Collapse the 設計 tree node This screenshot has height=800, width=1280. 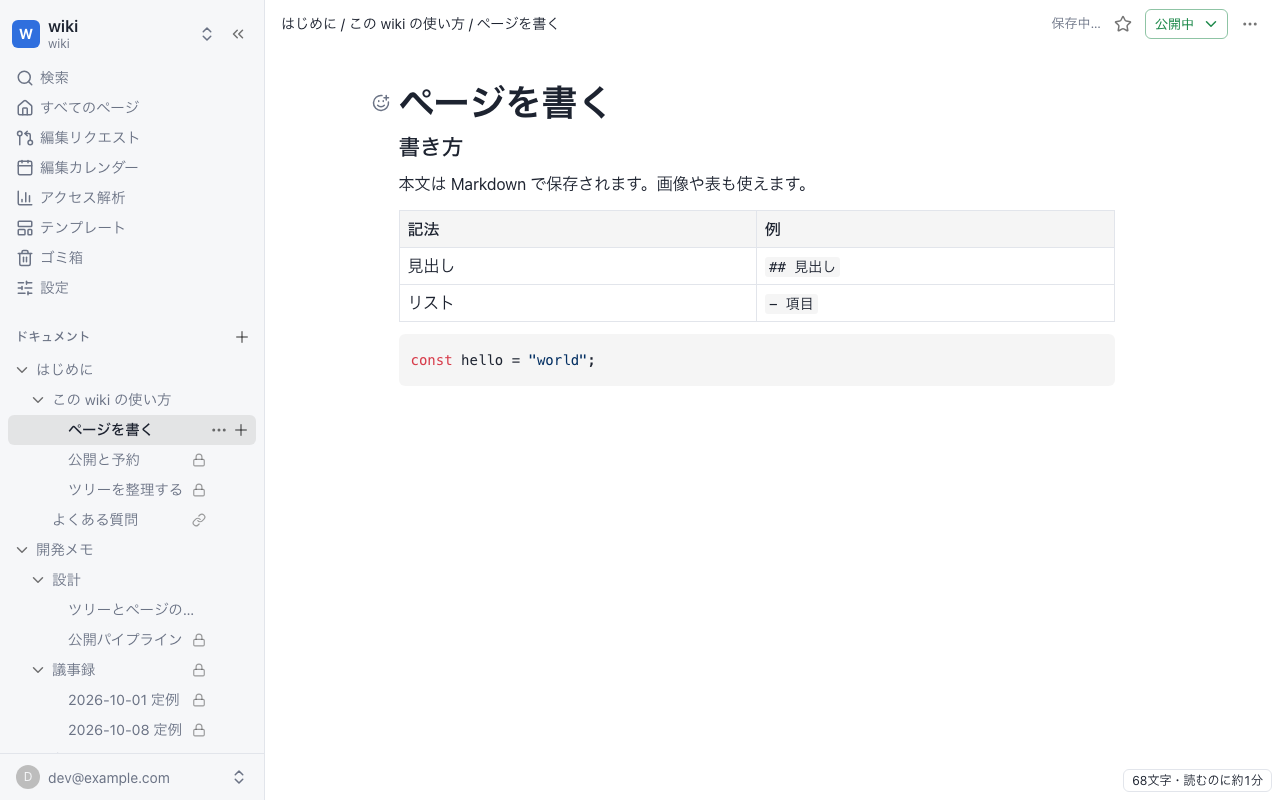(38, 579)
